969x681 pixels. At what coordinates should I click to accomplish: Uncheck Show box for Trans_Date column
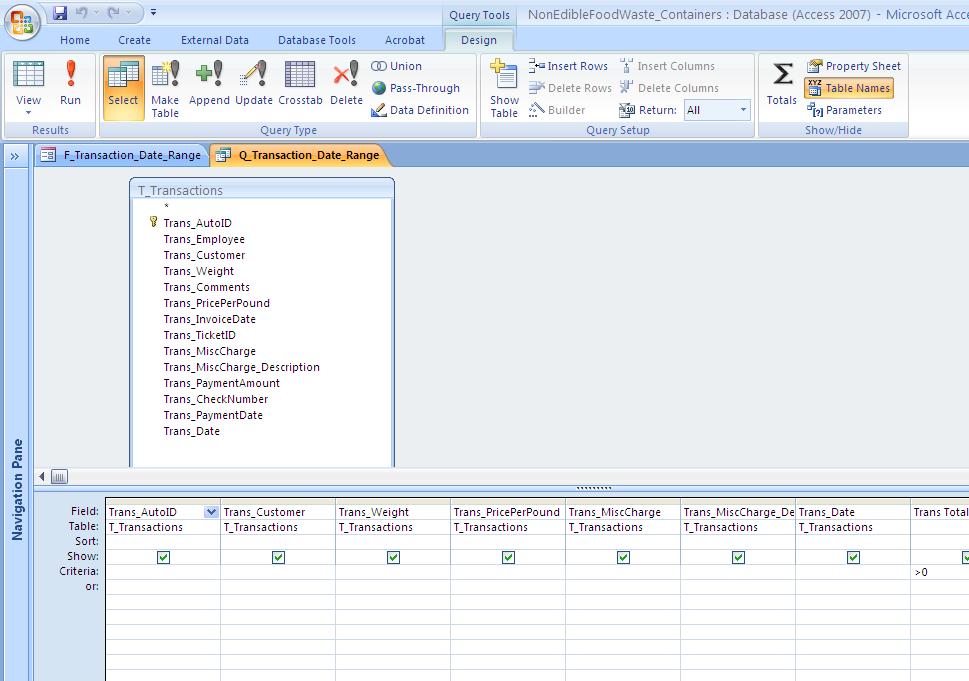[853, 557]
